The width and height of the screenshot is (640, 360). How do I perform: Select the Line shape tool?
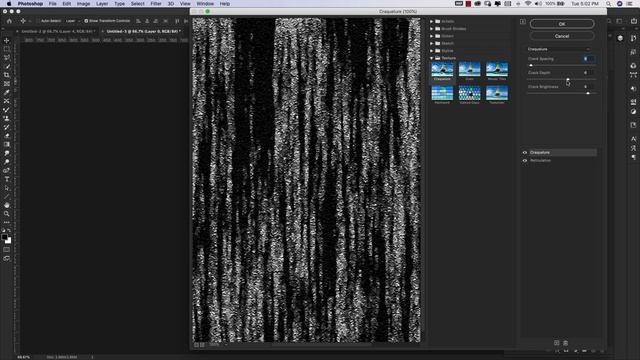[x=7, y=196]
